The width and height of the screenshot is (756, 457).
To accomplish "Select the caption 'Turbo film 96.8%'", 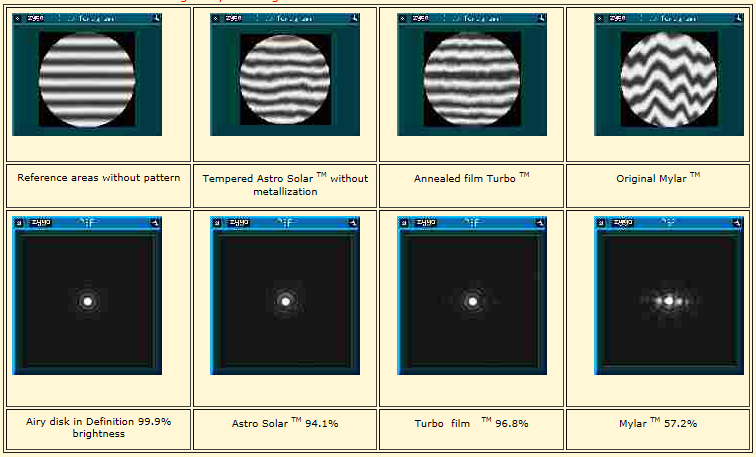I will click(472, 423).
